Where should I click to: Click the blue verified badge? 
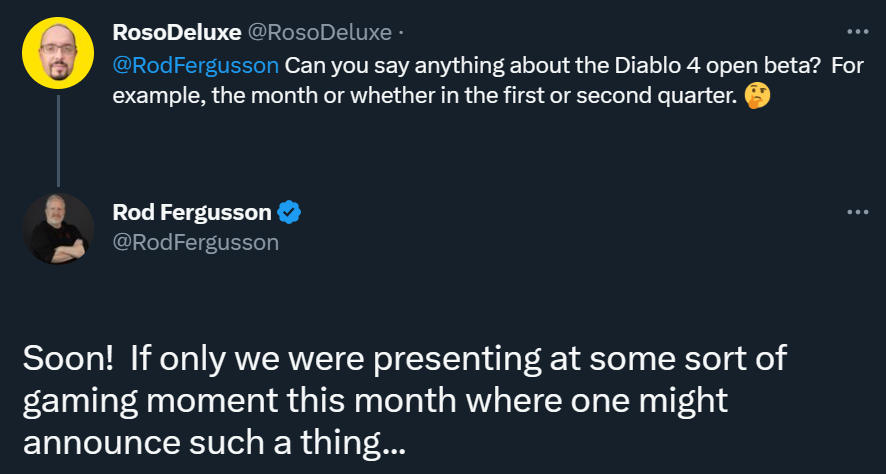pos(290,213)
